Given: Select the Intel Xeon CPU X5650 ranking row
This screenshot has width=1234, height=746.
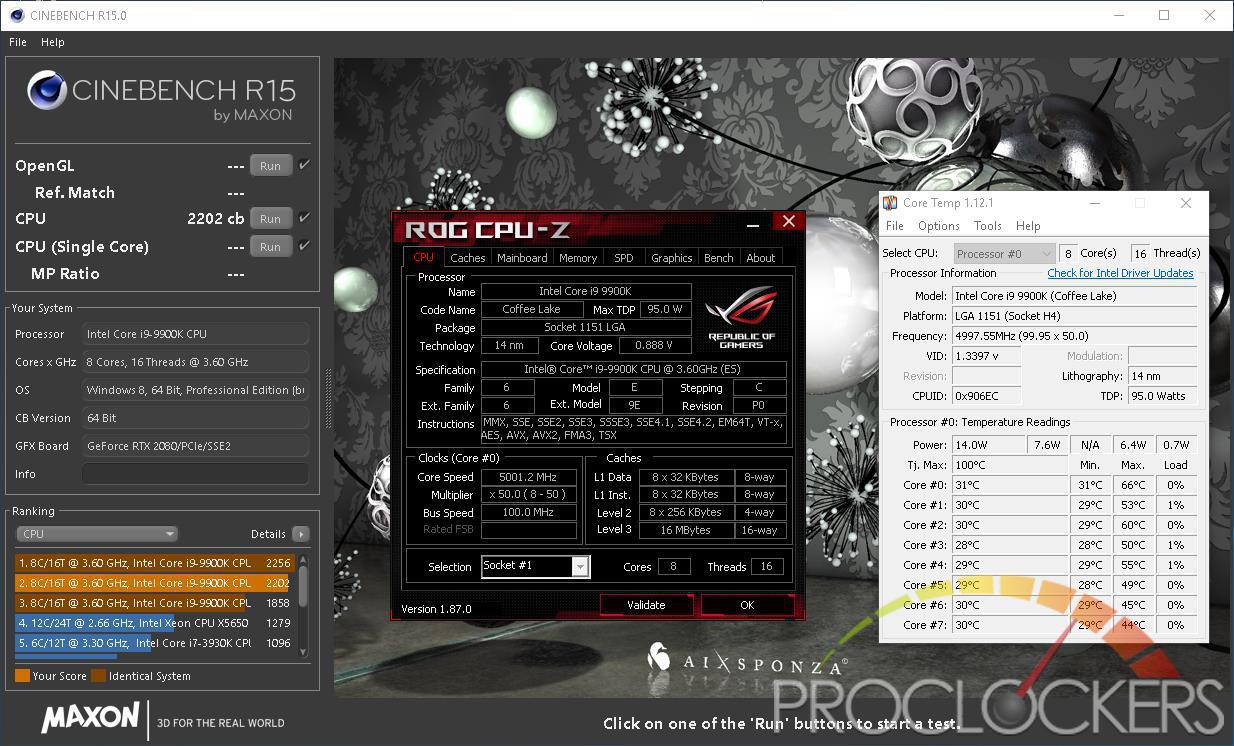Looking at the screenshot, I should tap(153, 623).
